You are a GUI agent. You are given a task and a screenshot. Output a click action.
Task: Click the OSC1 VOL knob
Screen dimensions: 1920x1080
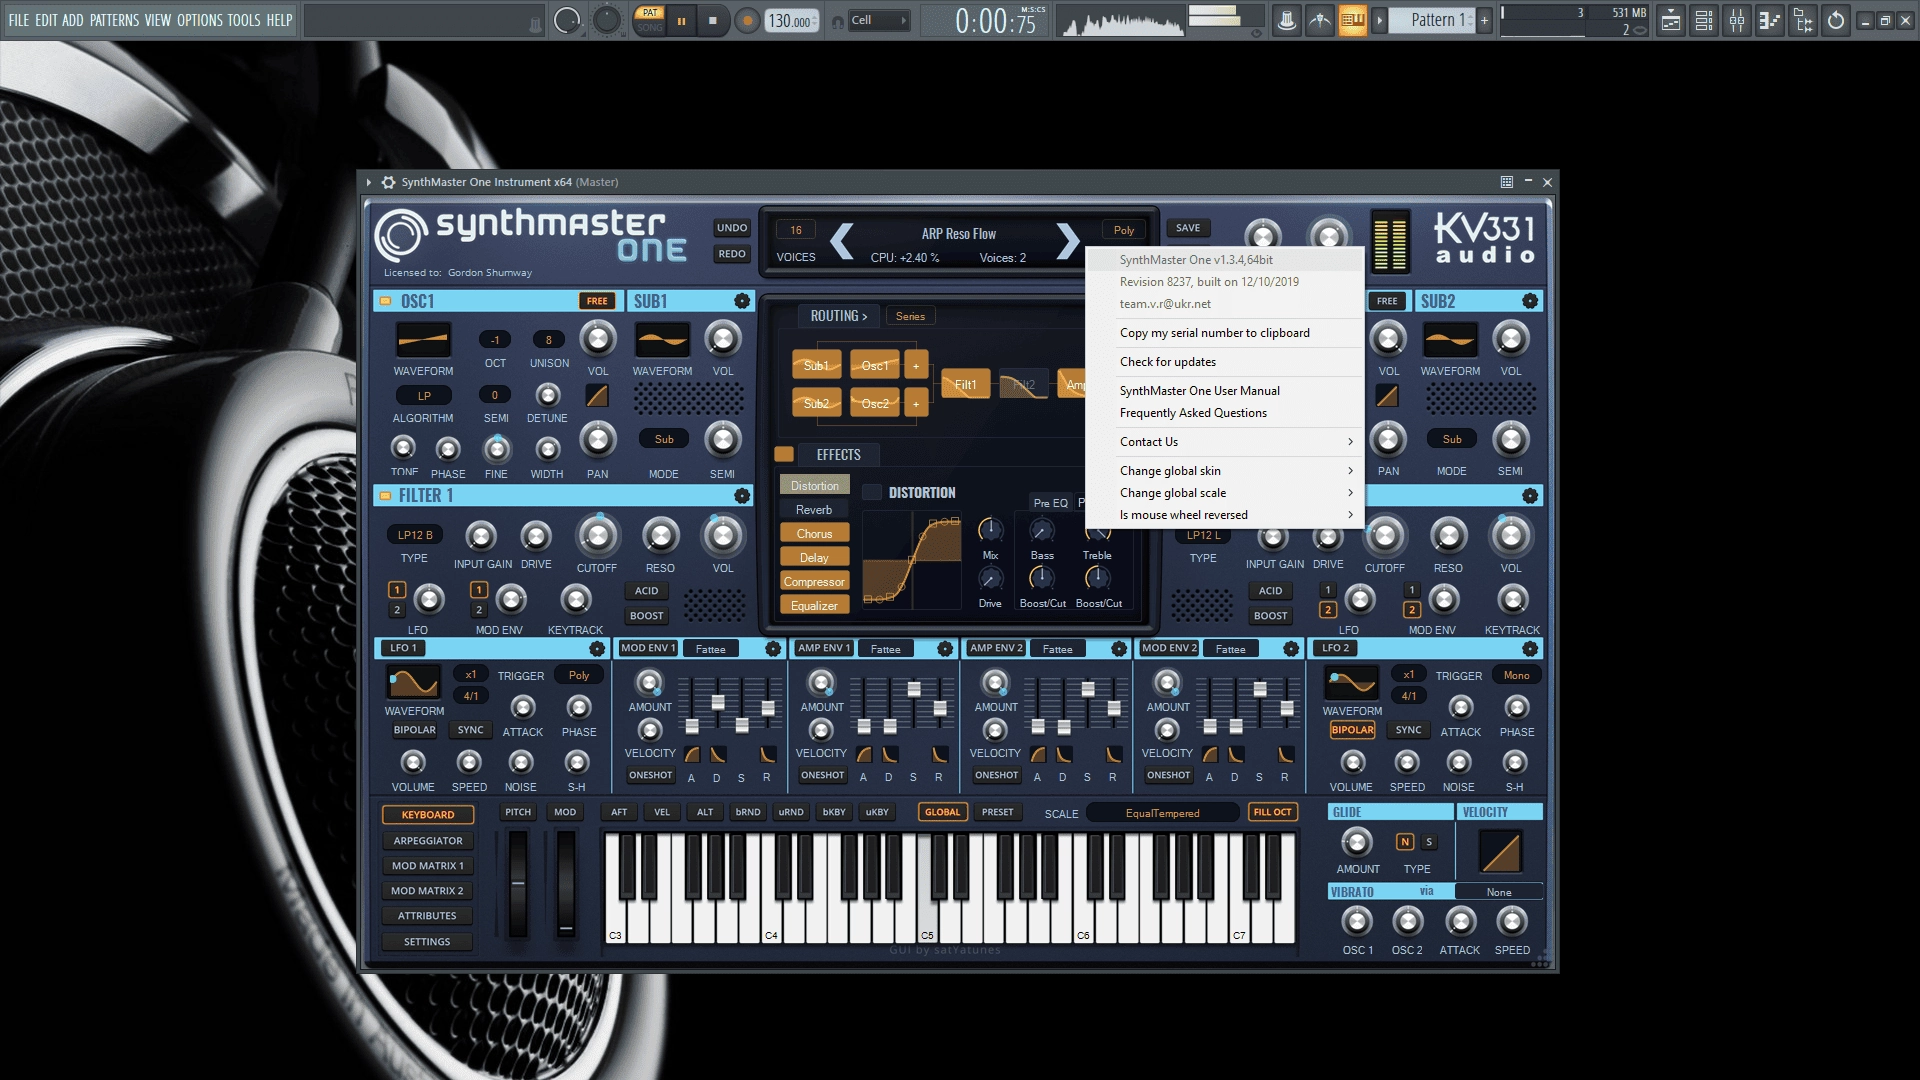point(598,340)
